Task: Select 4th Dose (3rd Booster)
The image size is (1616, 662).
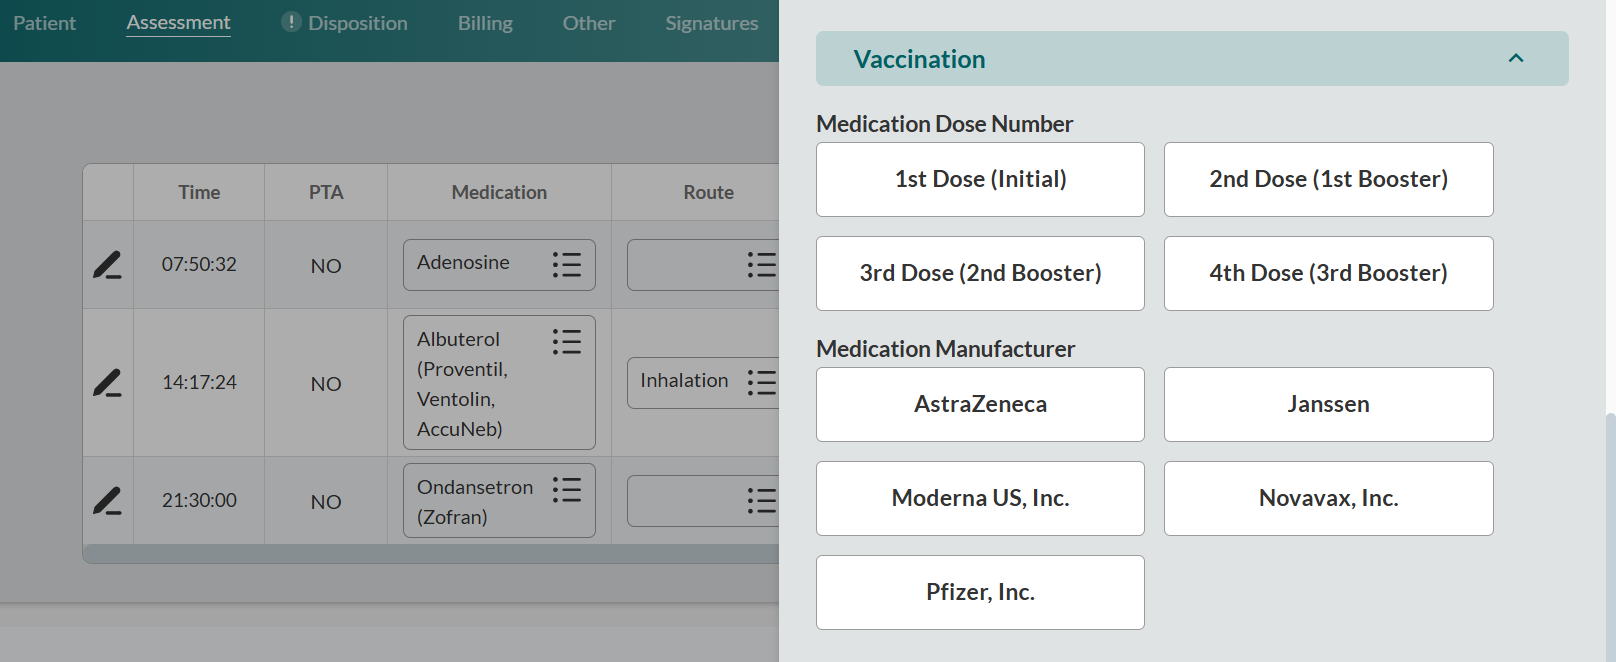Action: [x=1328, y=273]
